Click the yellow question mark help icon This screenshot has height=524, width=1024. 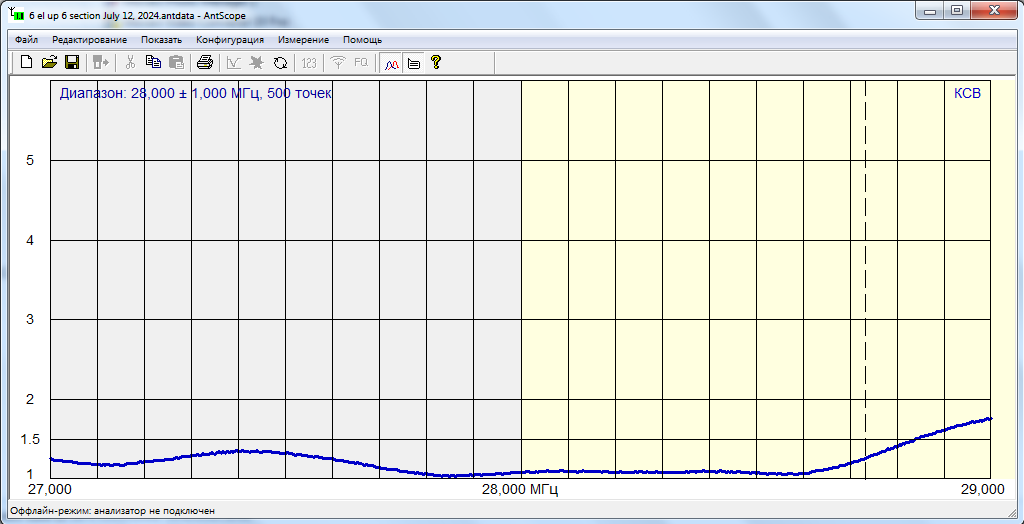pyautogui.click(x=436, y=62)
